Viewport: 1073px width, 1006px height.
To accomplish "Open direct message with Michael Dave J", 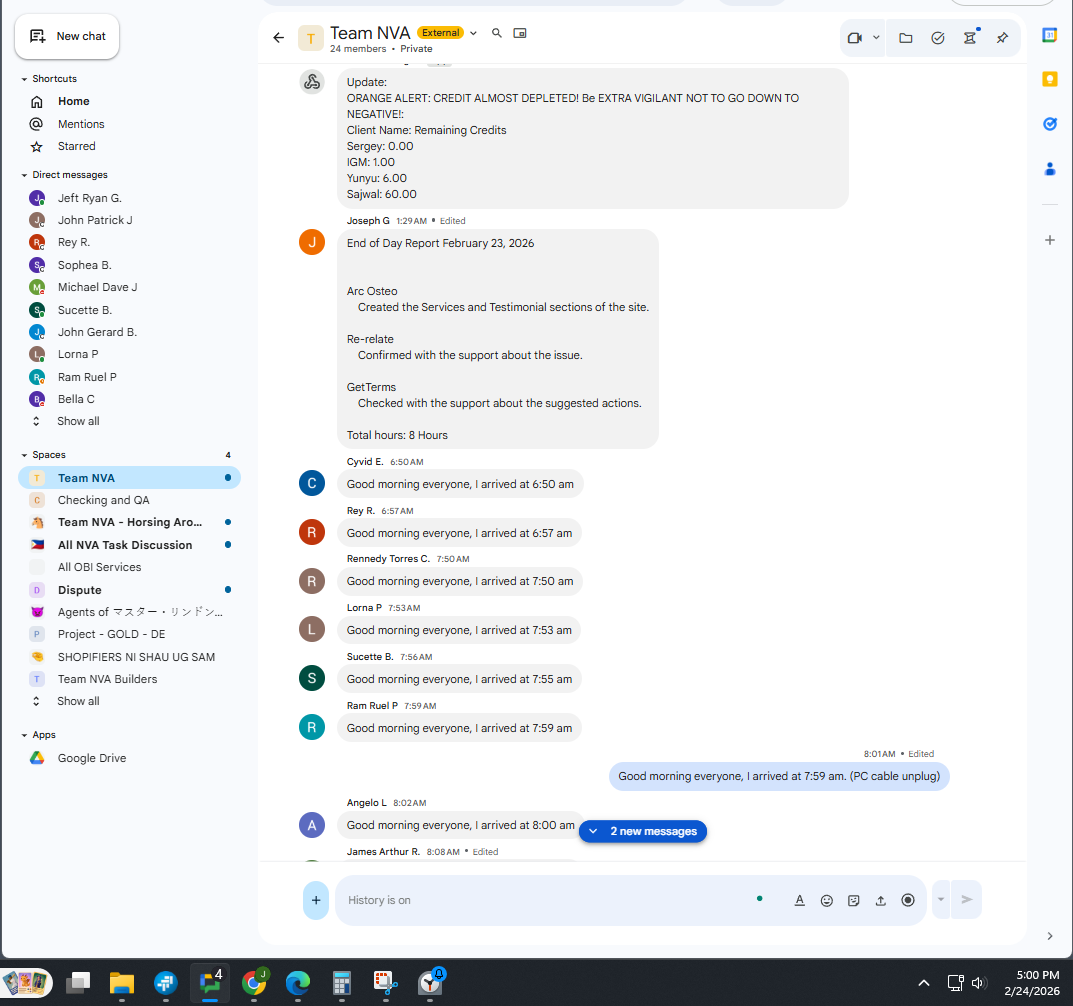I will coord(98,287).
